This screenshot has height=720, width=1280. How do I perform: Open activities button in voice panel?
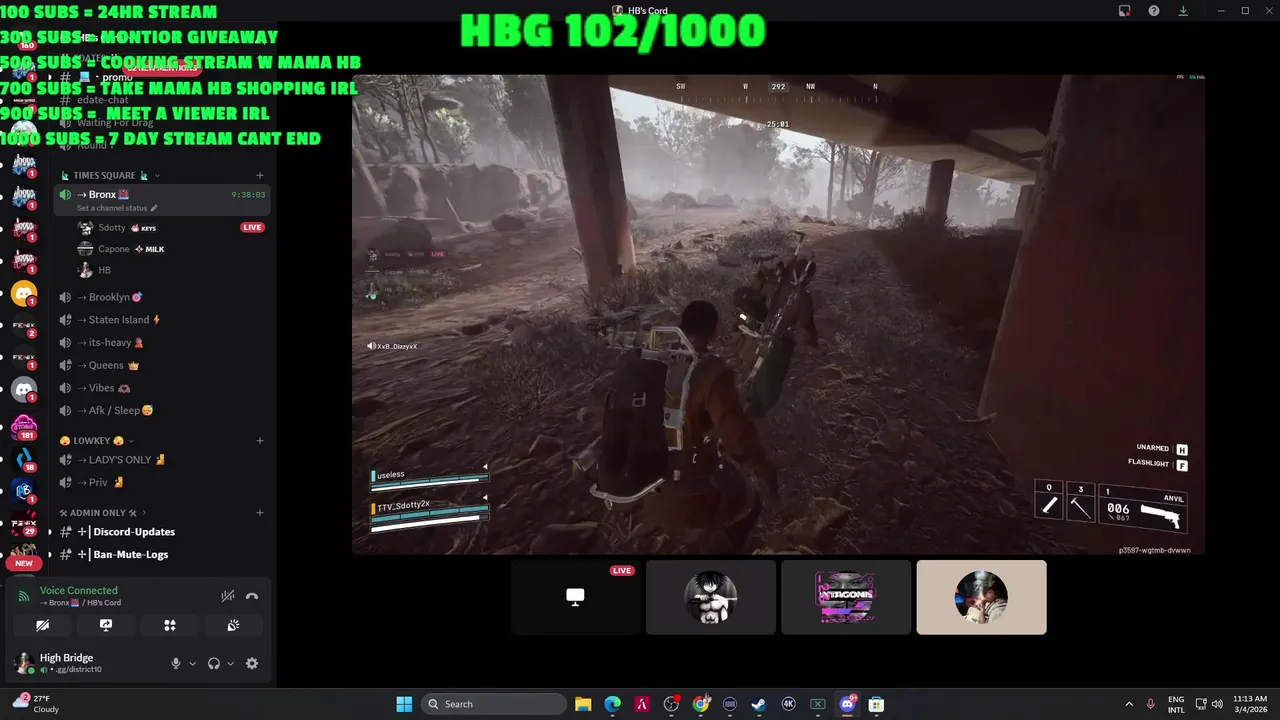pyautogui.click(x=170, y=625)
